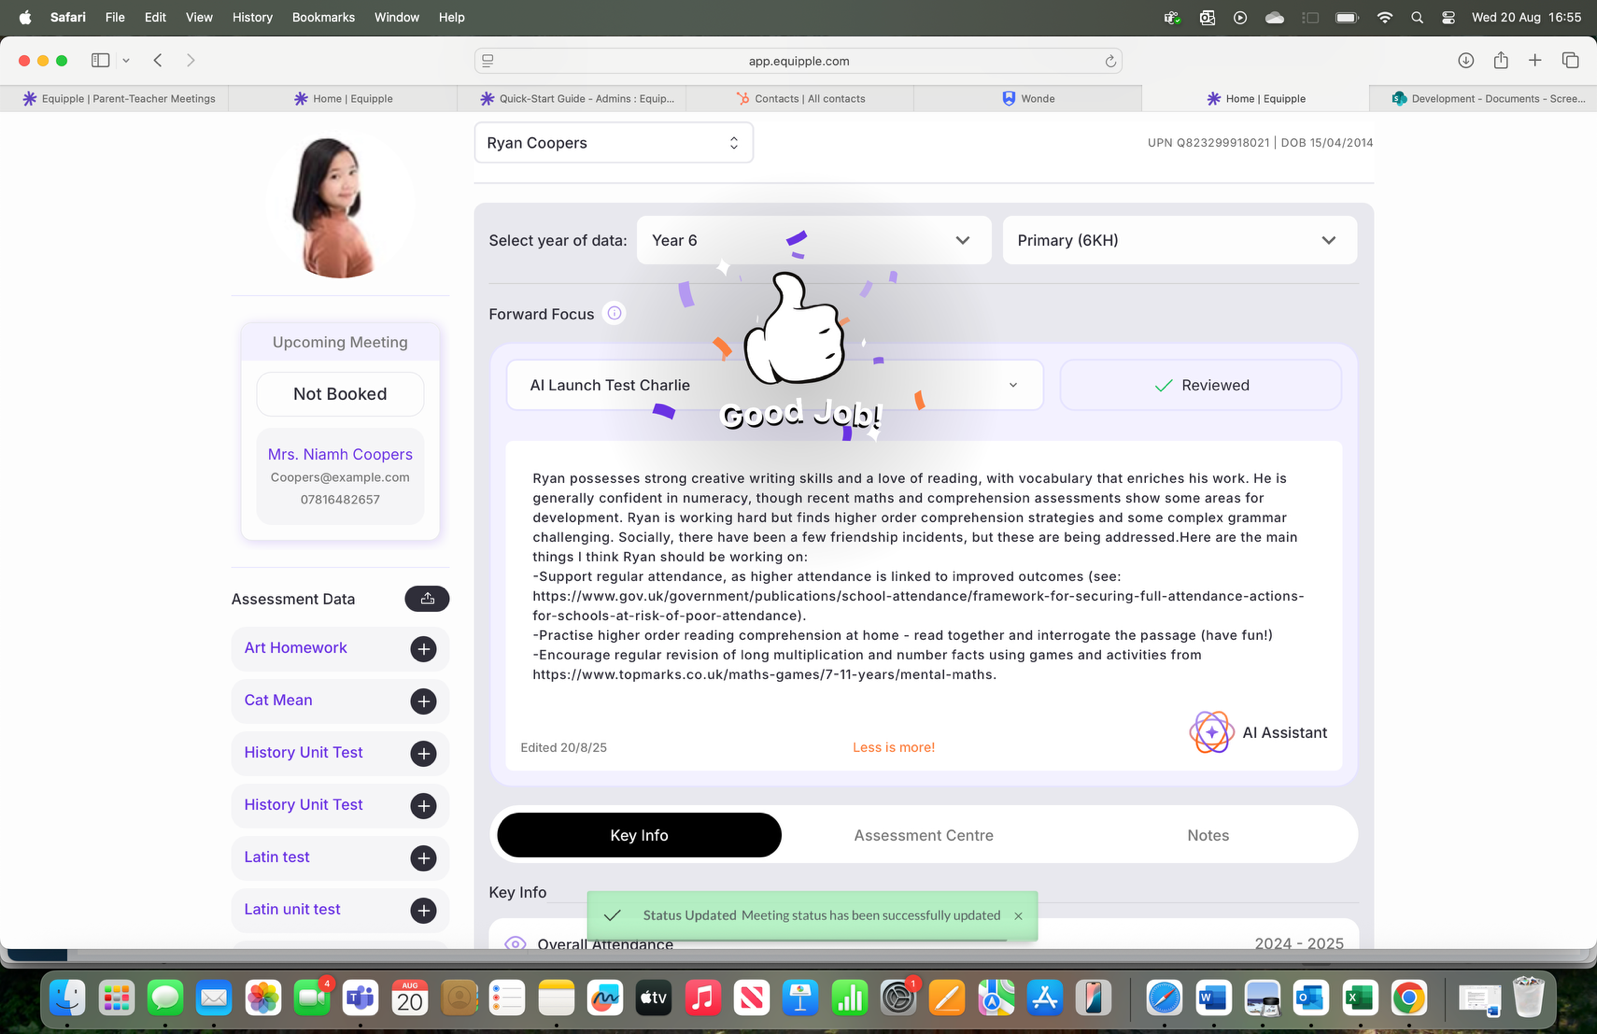Toggle Overall Attendance eye icon
Image resolution: width=1597 pixels, height=1034 pixels.
point(515,943)
